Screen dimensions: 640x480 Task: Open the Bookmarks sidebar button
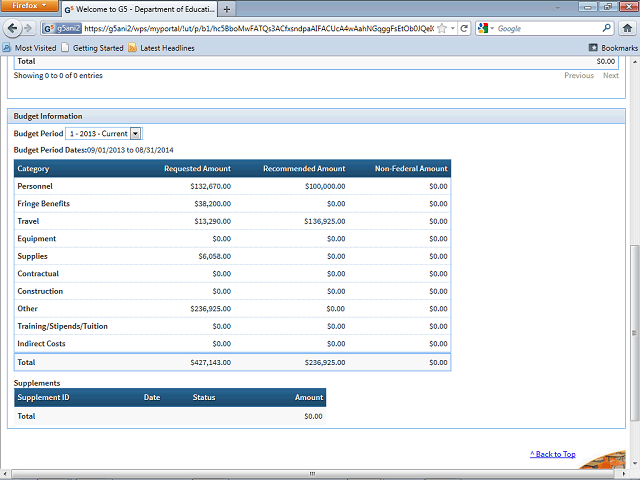click(x=613, y=48)
